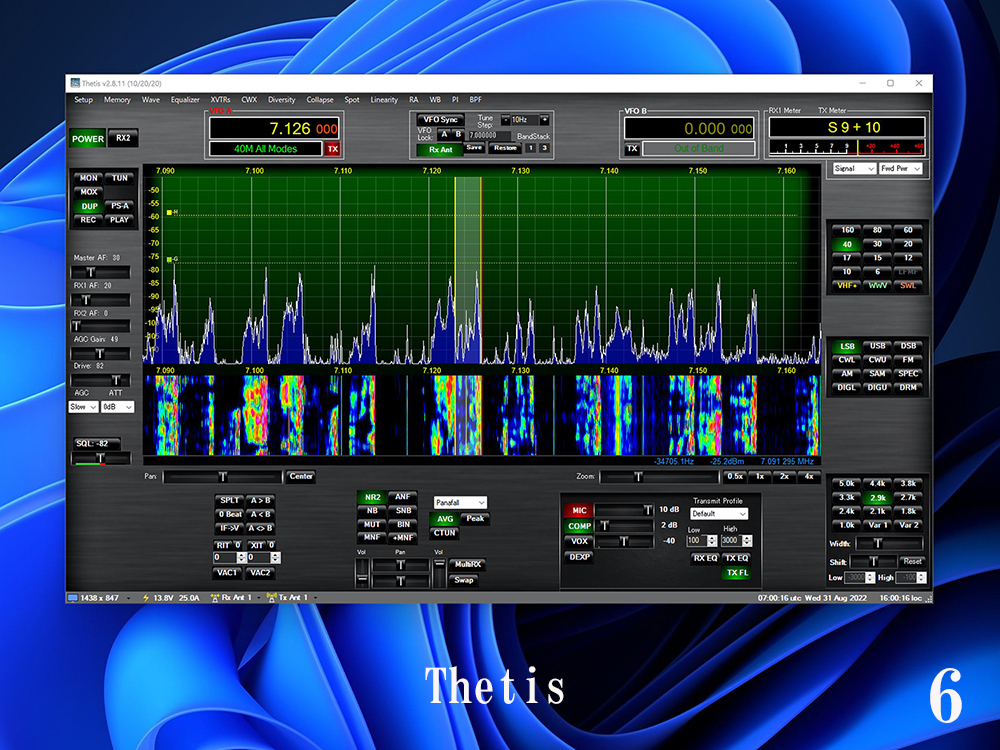This screenshot has height=750, width=1000.
Task: Expand the Panafall display mode dropdown
Action: click(460, 503)
